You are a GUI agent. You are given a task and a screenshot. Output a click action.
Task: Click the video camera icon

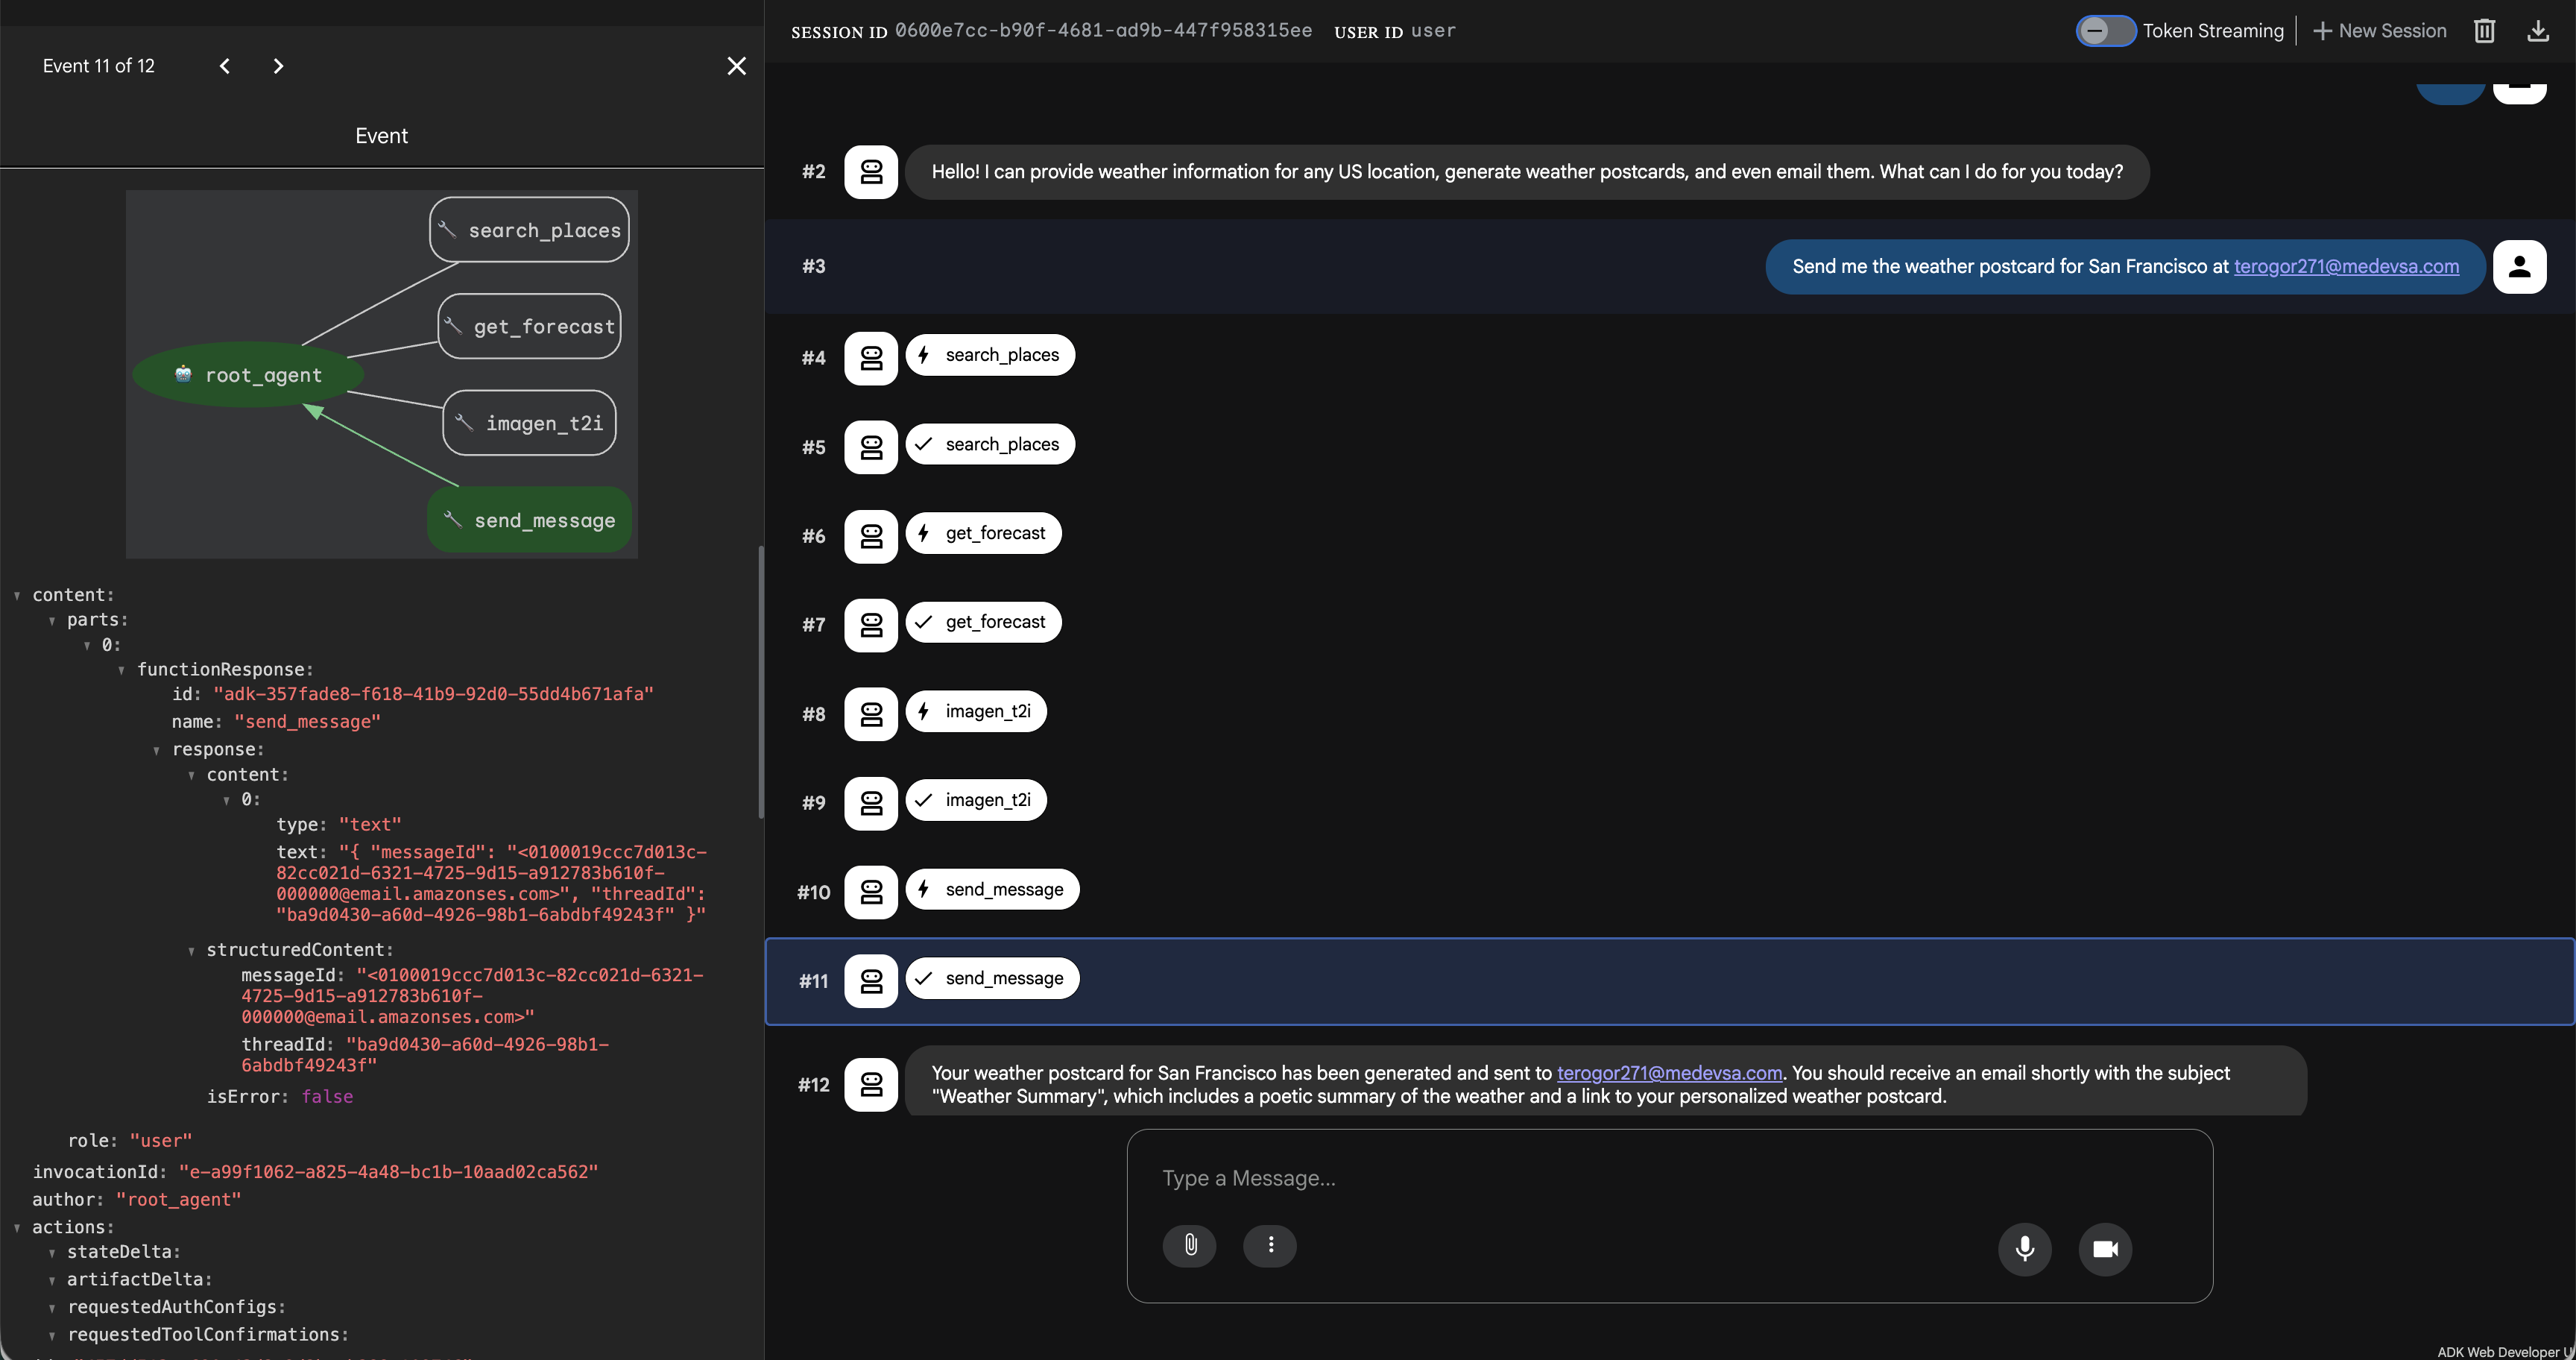pos(2104,1249)
